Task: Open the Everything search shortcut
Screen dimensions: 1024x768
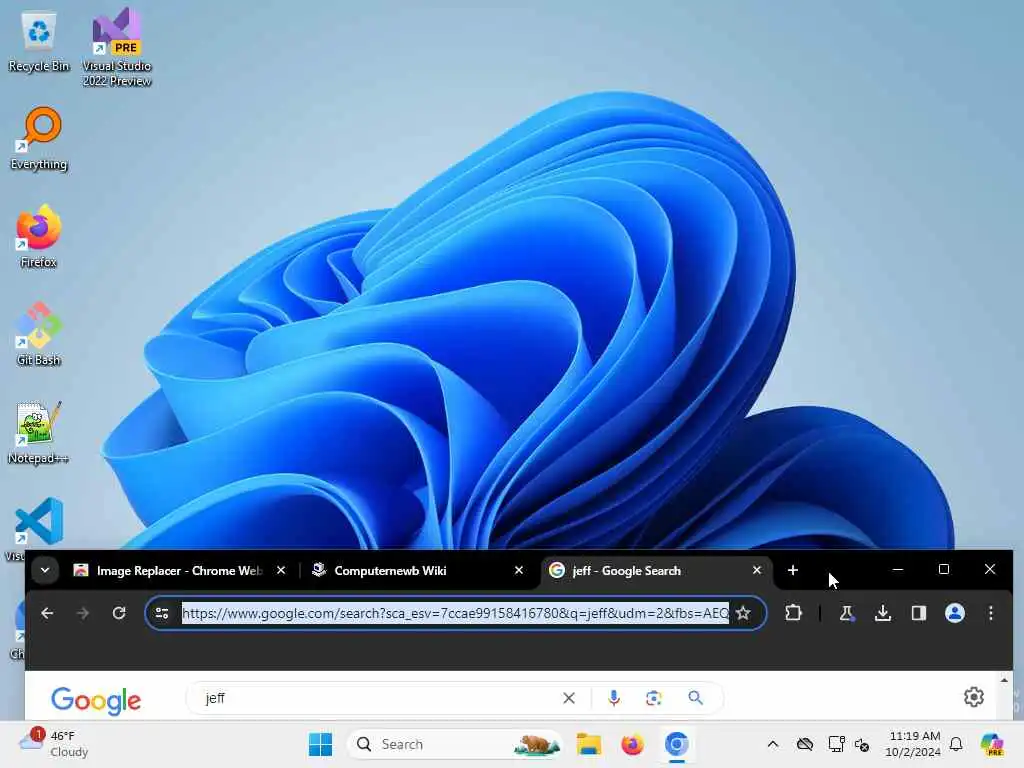Action: click(39, 139)
